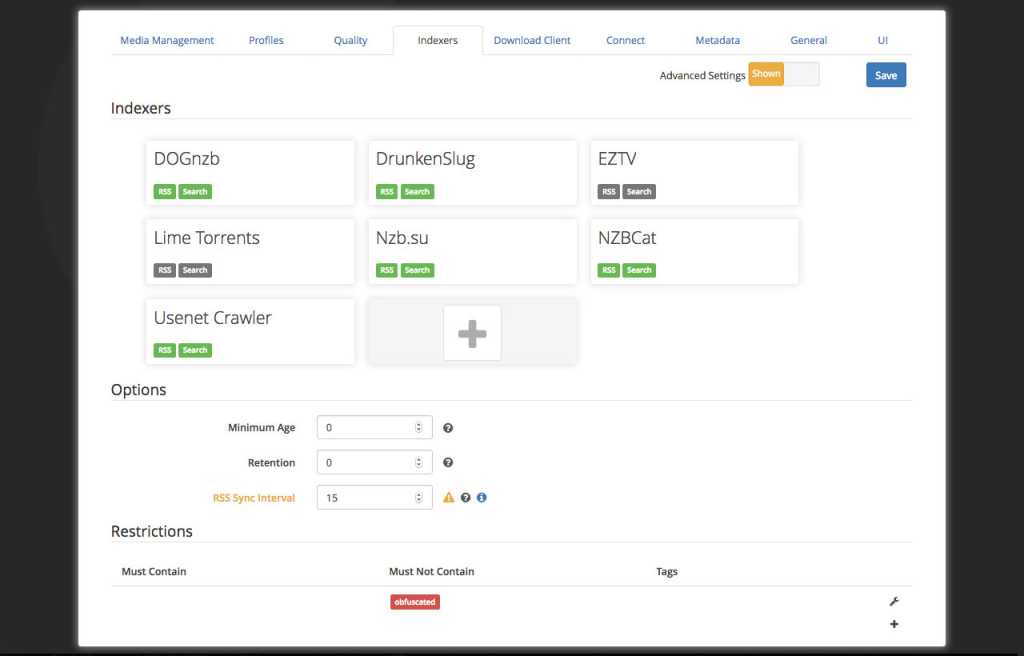Open the DrunkenSlug indexer card
The height and width of the screenshot is (656, 1024).
[472, 172]
